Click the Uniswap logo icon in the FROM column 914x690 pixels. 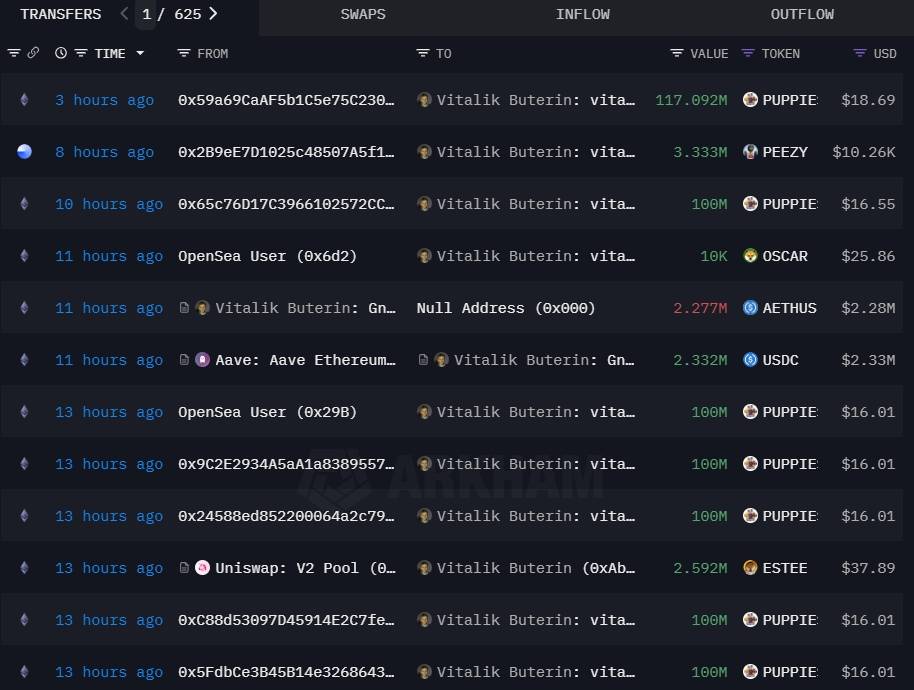(202, 567)
